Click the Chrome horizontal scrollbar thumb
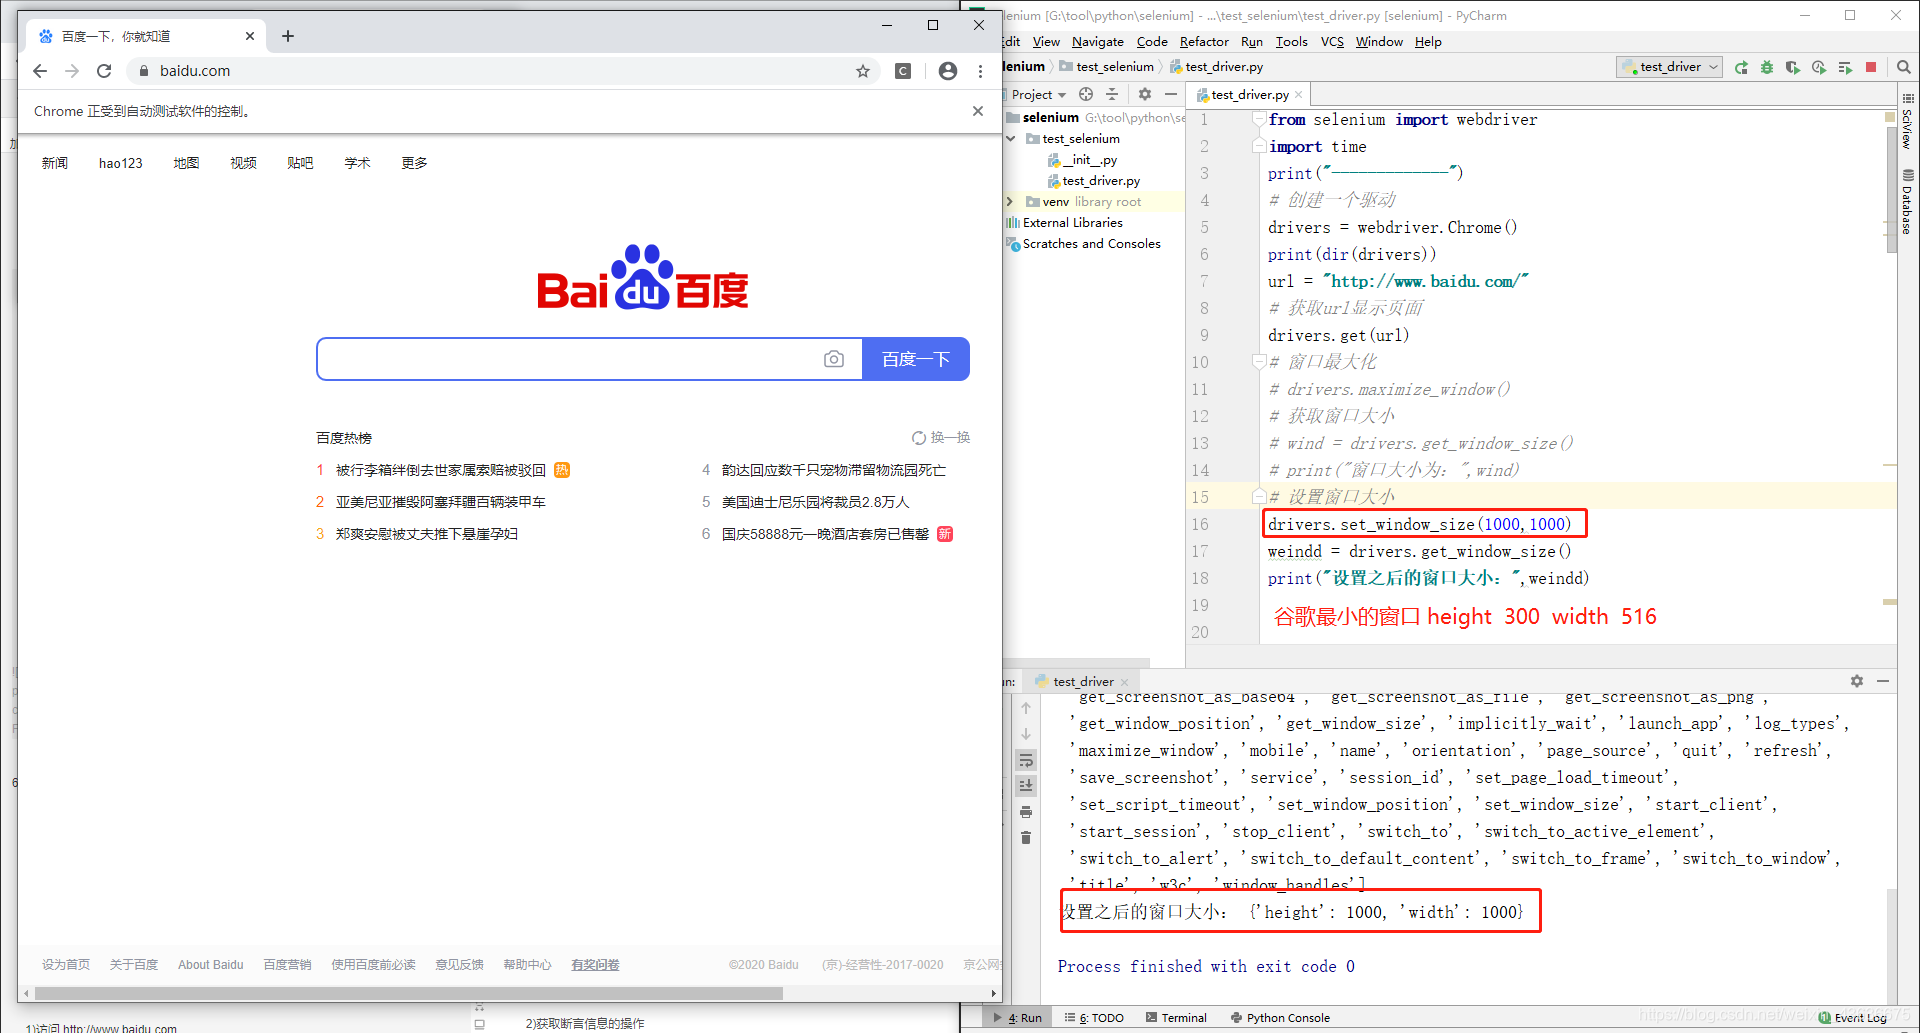Viewport: 1920px width, 1033px height. pos(409,993)
